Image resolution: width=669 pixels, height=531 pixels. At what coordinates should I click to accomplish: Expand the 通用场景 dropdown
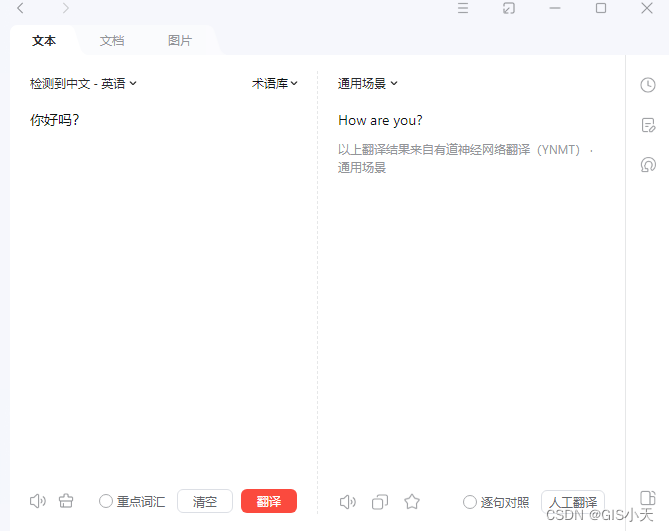pos(367,83)
